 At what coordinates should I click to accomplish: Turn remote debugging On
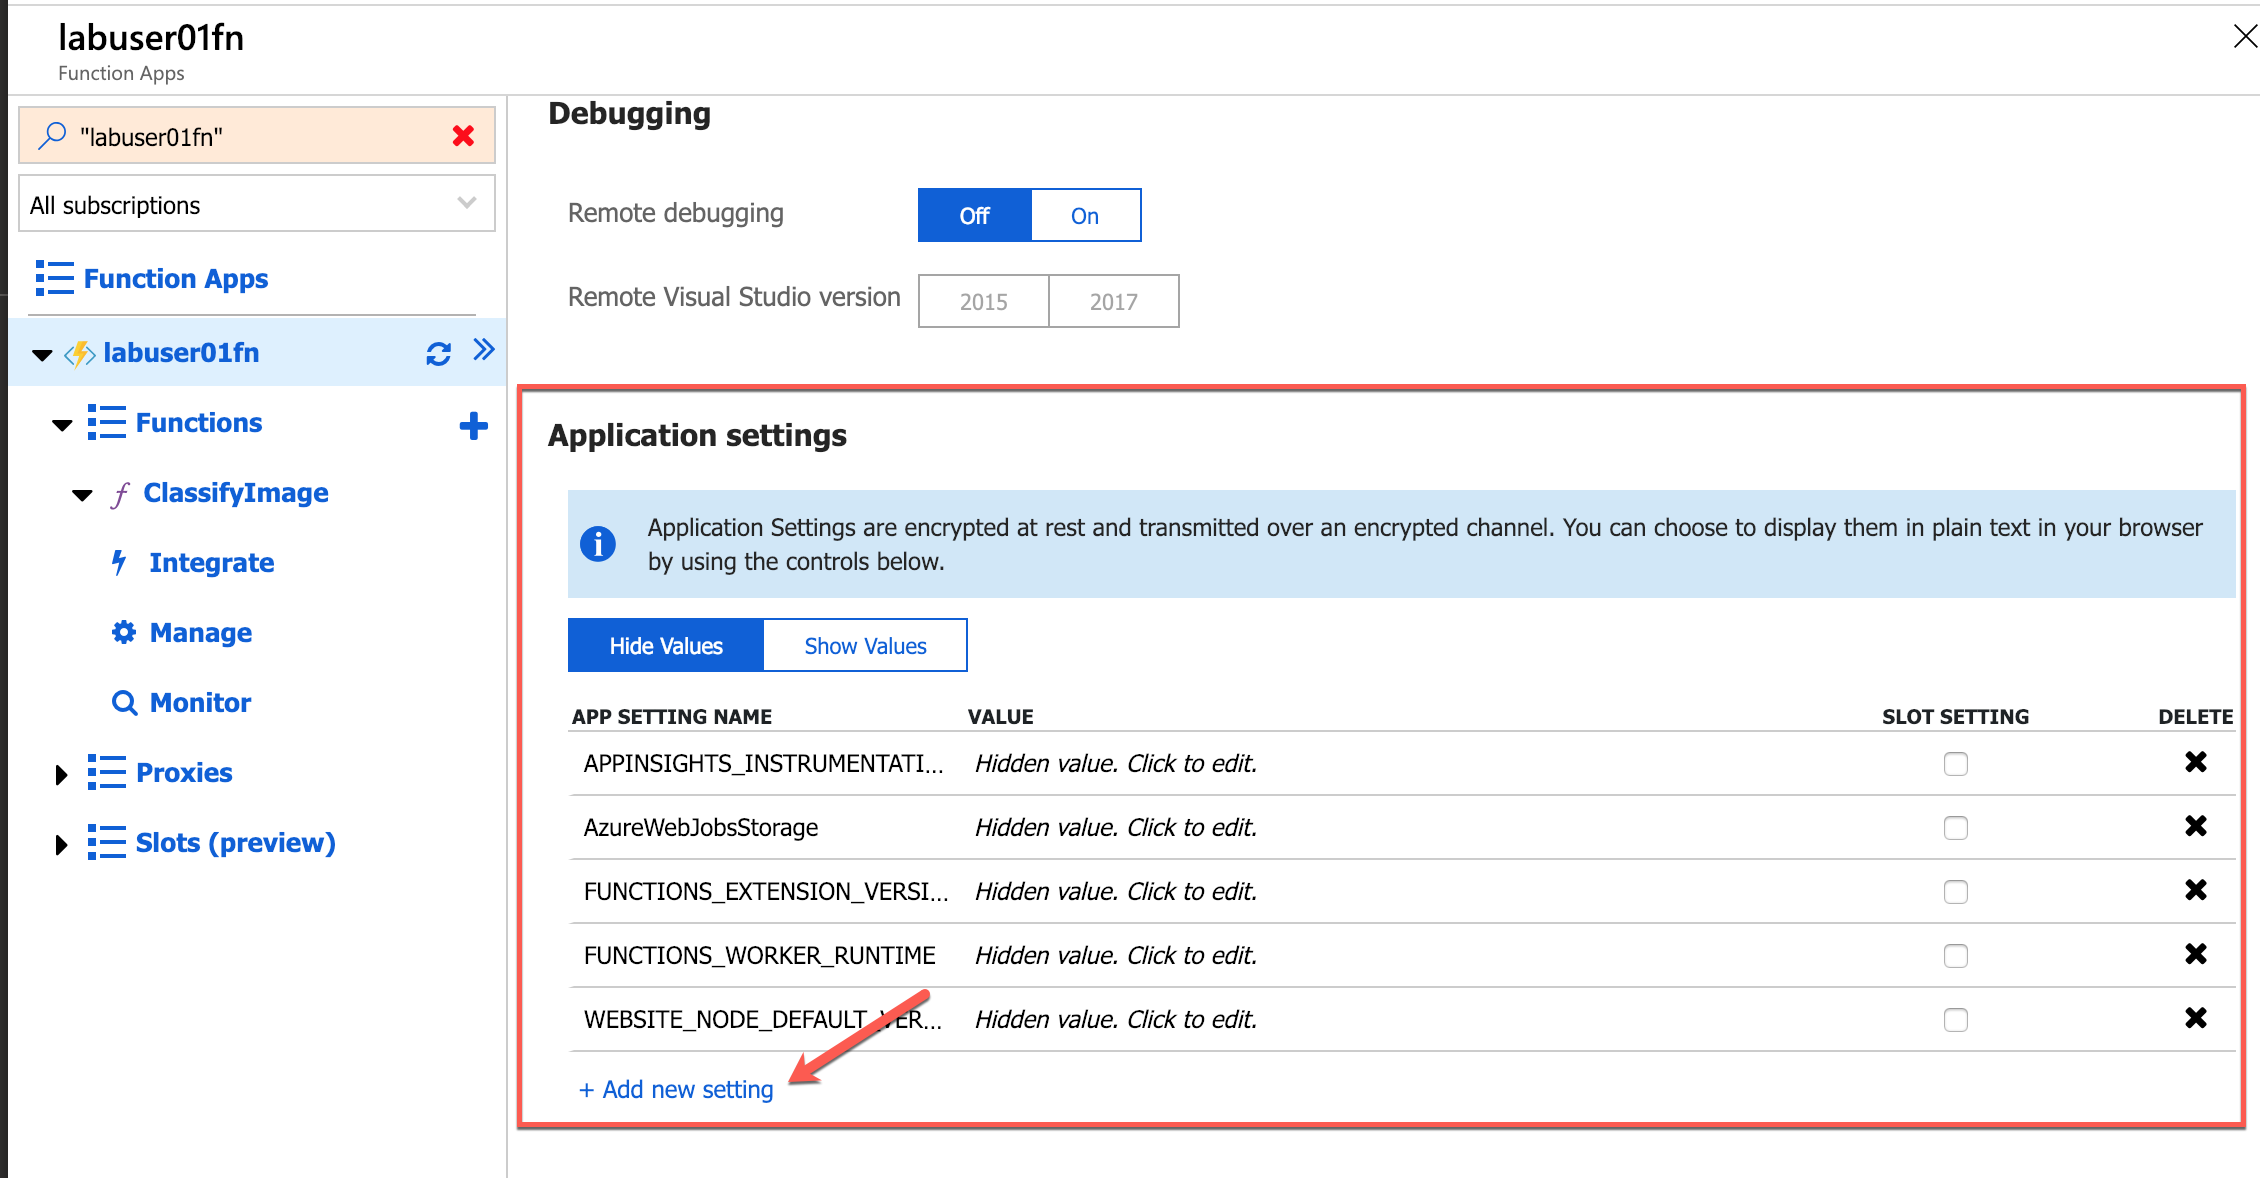click(1085, 215)
